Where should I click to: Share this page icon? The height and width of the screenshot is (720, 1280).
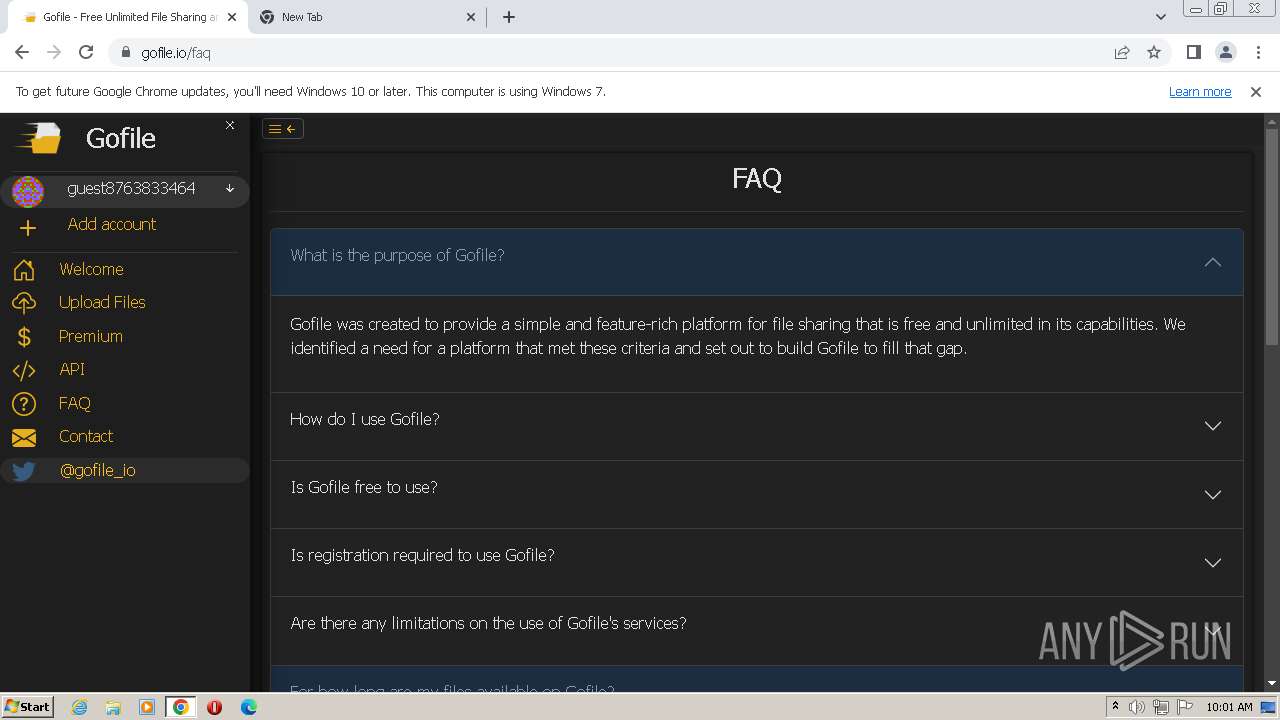point(1122,52)
